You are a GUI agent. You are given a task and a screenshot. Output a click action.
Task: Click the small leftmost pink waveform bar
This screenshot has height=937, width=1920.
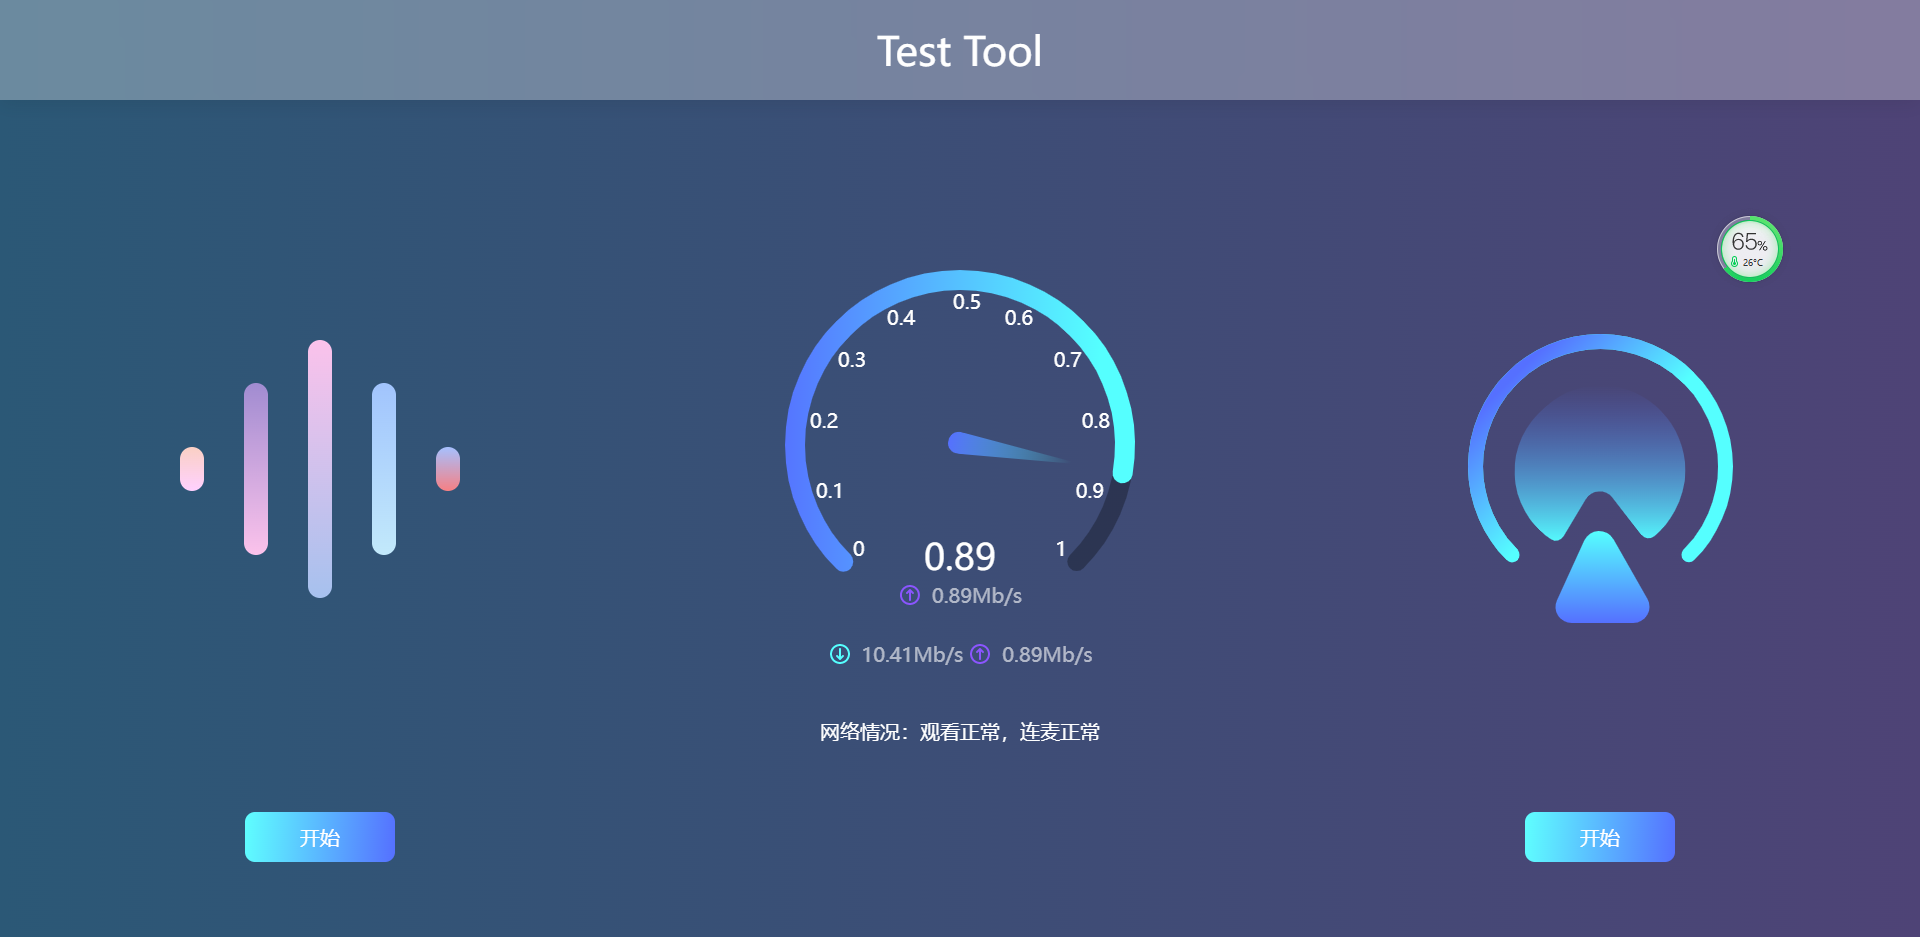tap(192, 469)
